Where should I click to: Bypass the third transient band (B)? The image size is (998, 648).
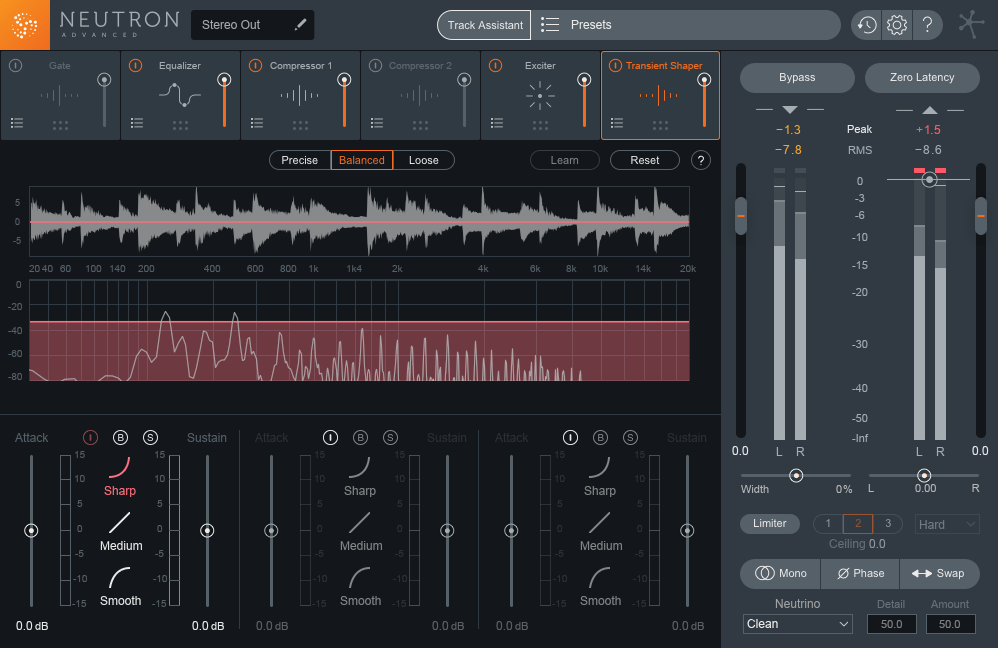[600, 437]
